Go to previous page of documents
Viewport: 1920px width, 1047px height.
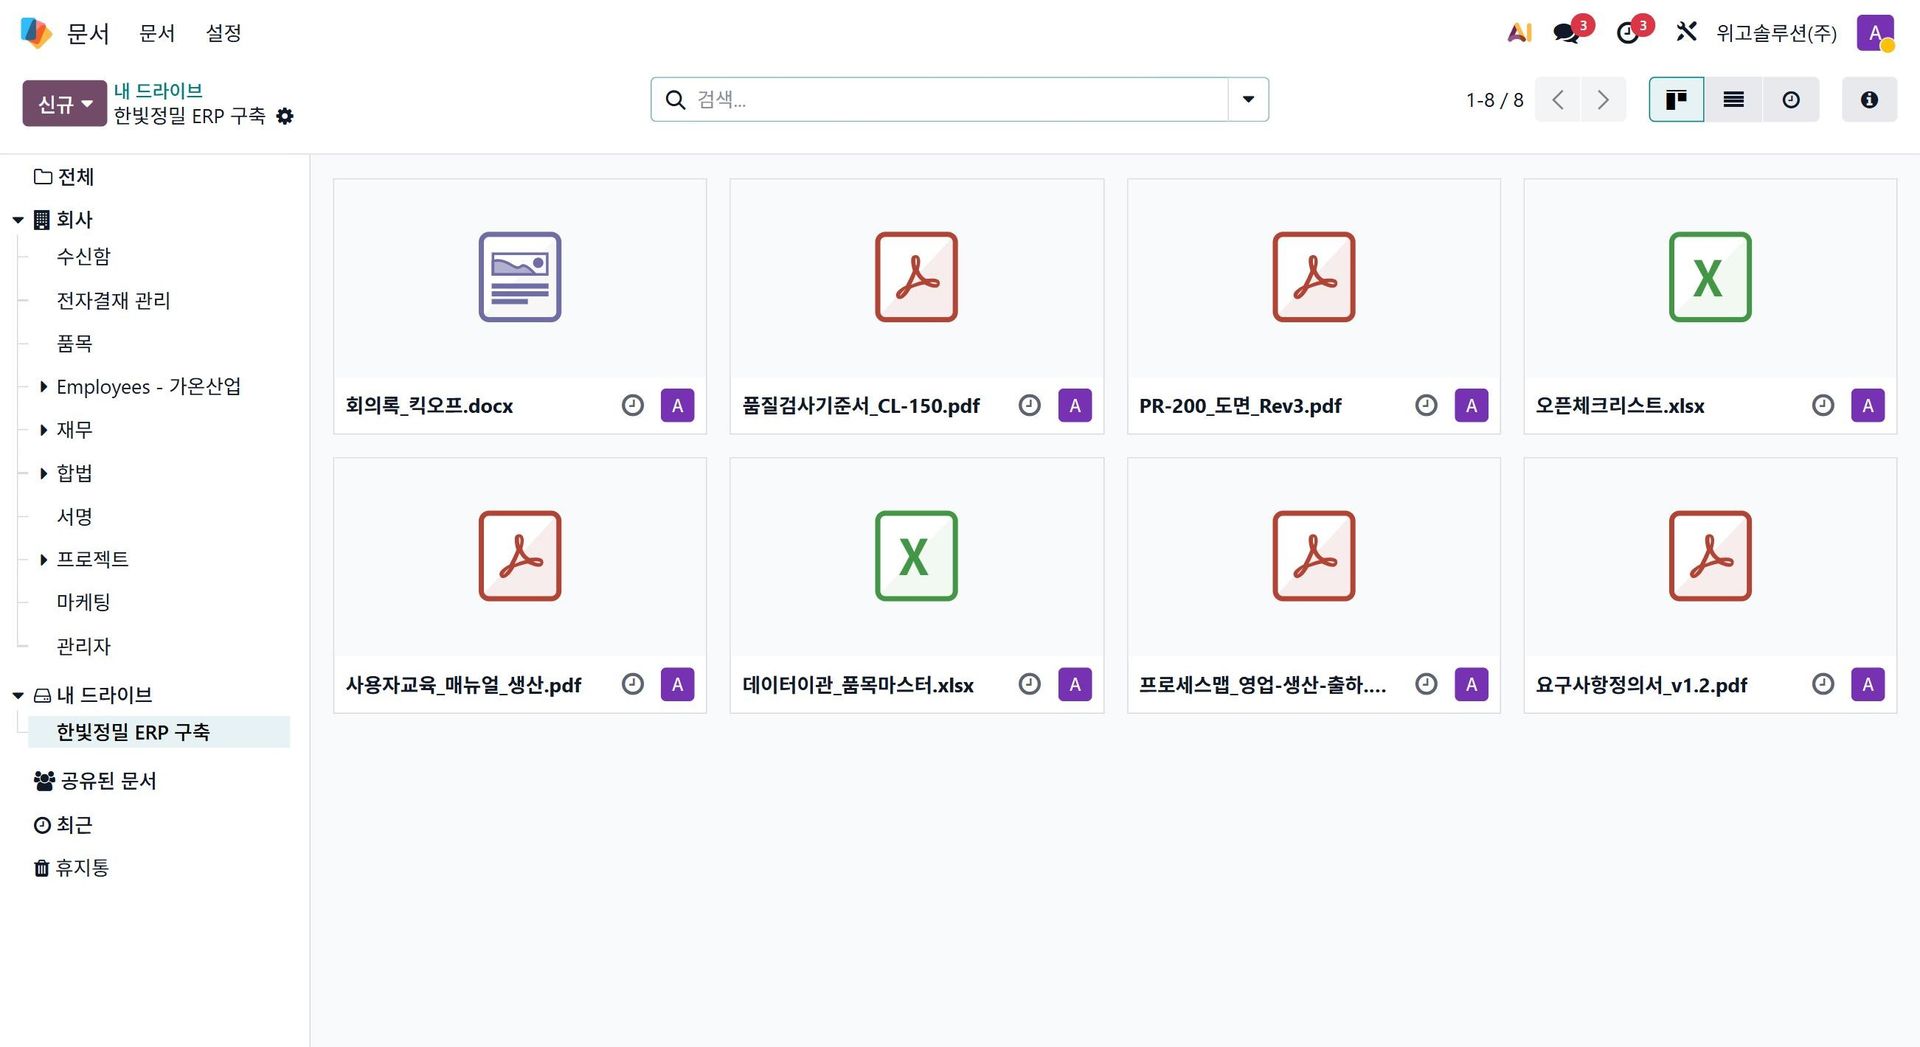click(x=1557, y=100)
